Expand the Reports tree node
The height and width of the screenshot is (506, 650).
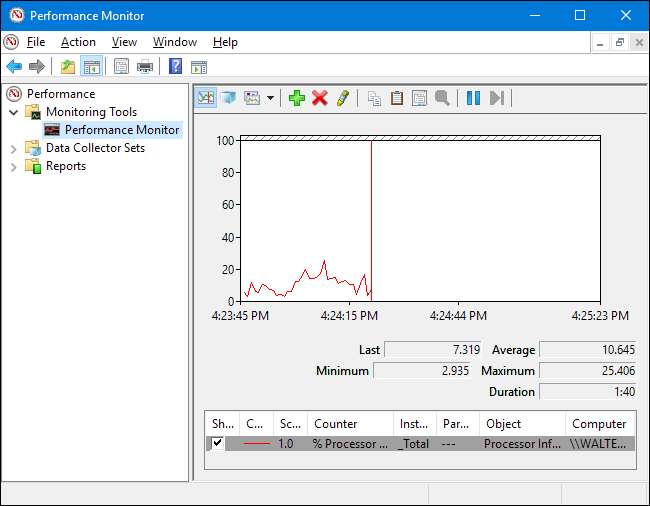coord(14,166)
